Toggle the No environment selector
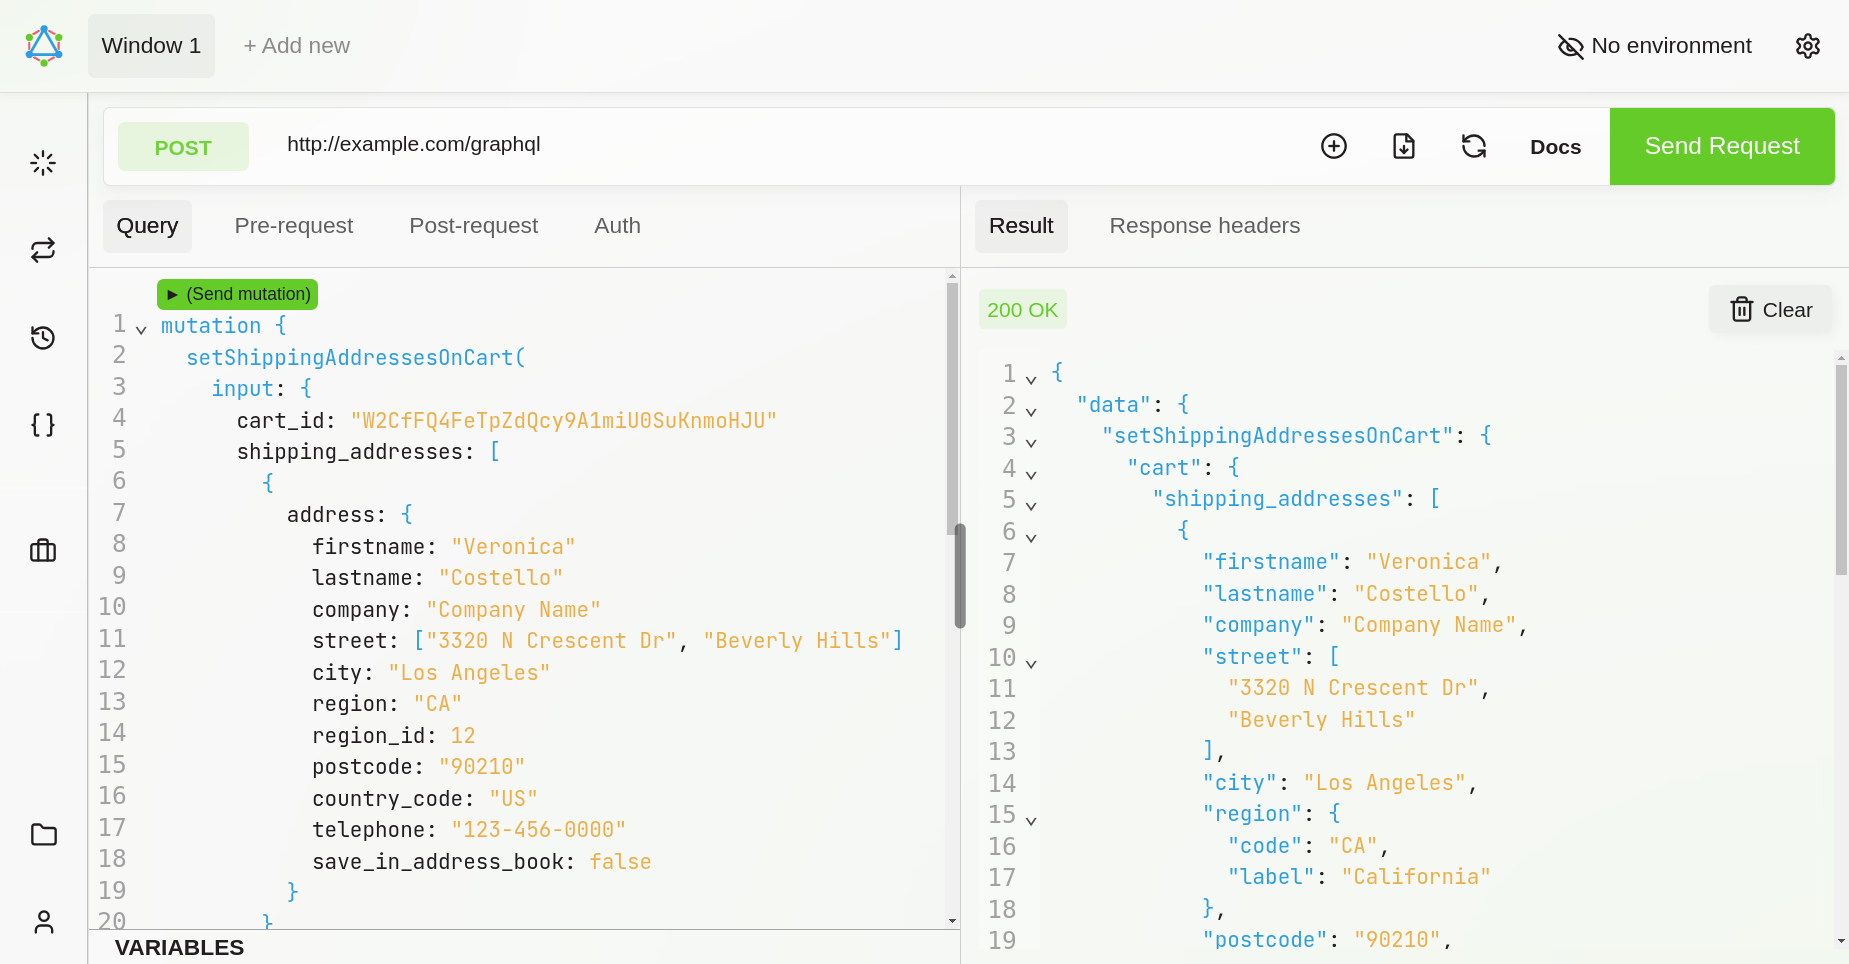1849x964 pixels. 1655,46
